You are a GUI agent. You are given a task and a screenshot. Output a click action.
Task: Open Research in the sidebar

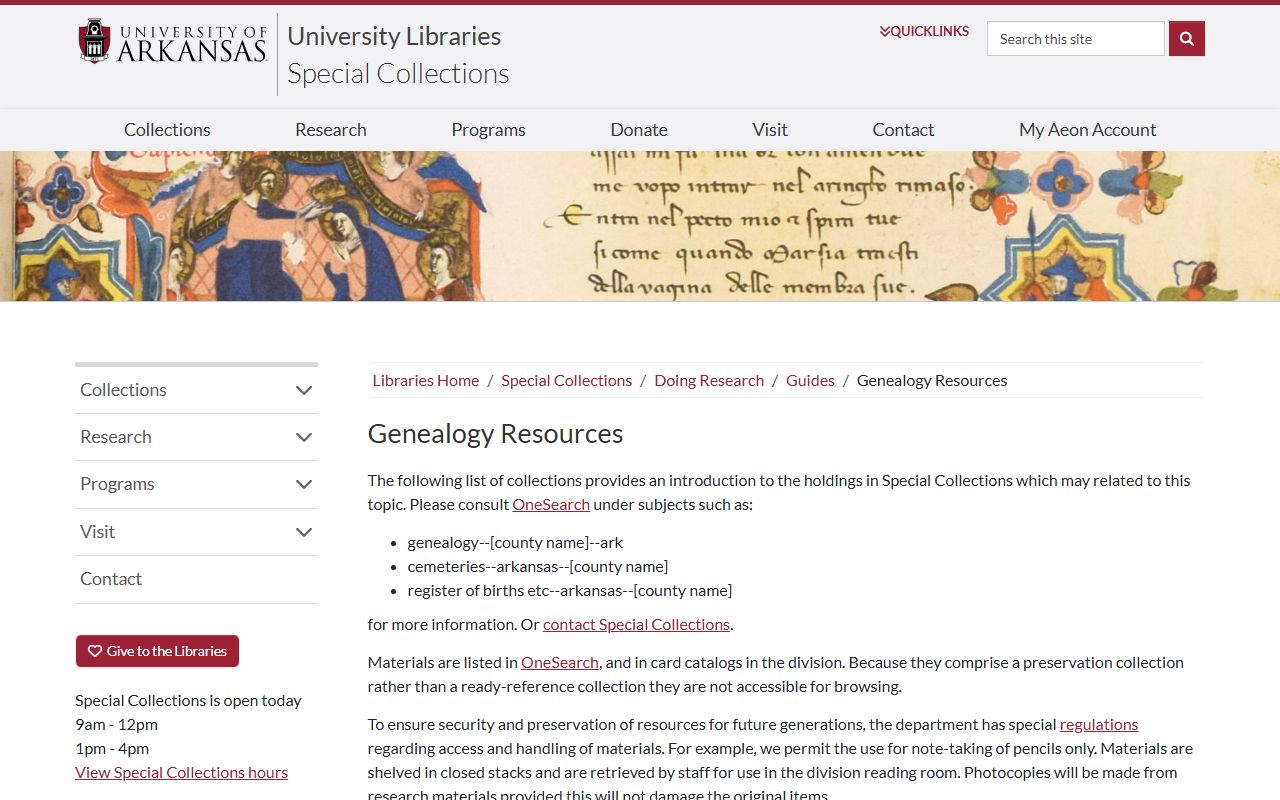116,437
